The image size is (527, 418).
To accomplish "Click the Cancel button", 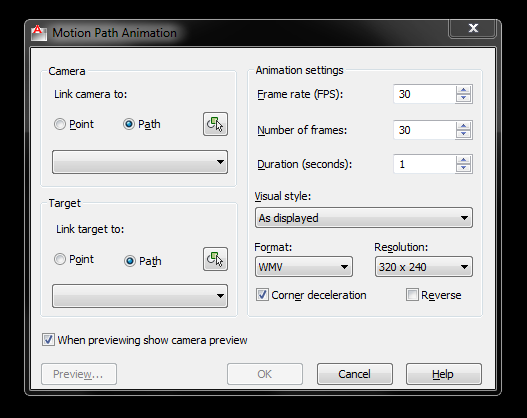I will click(x=355, y=374).
